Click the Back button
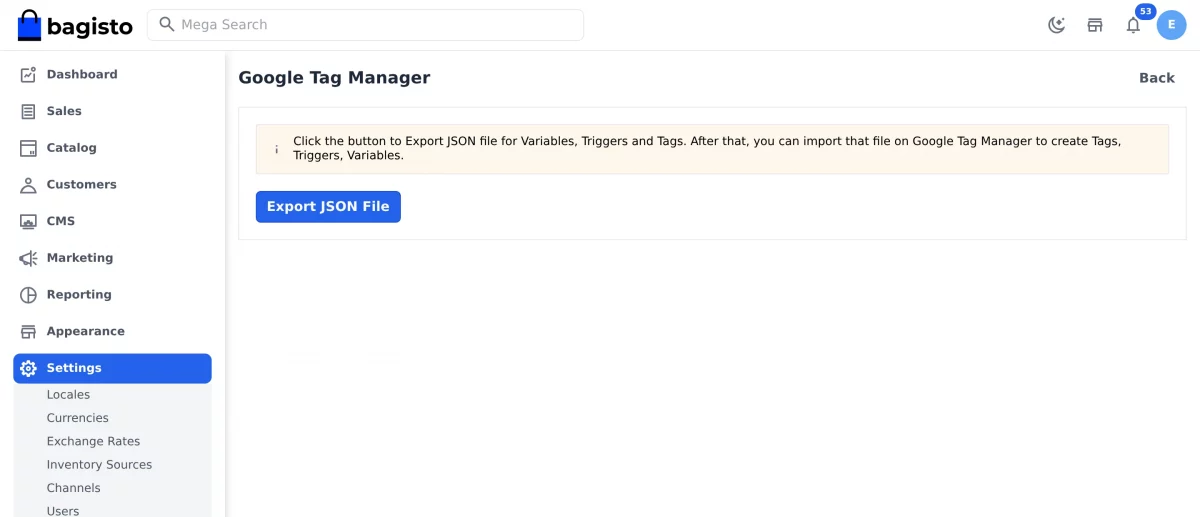This screenshot has height=517, width=1200. pos(1157,78)
